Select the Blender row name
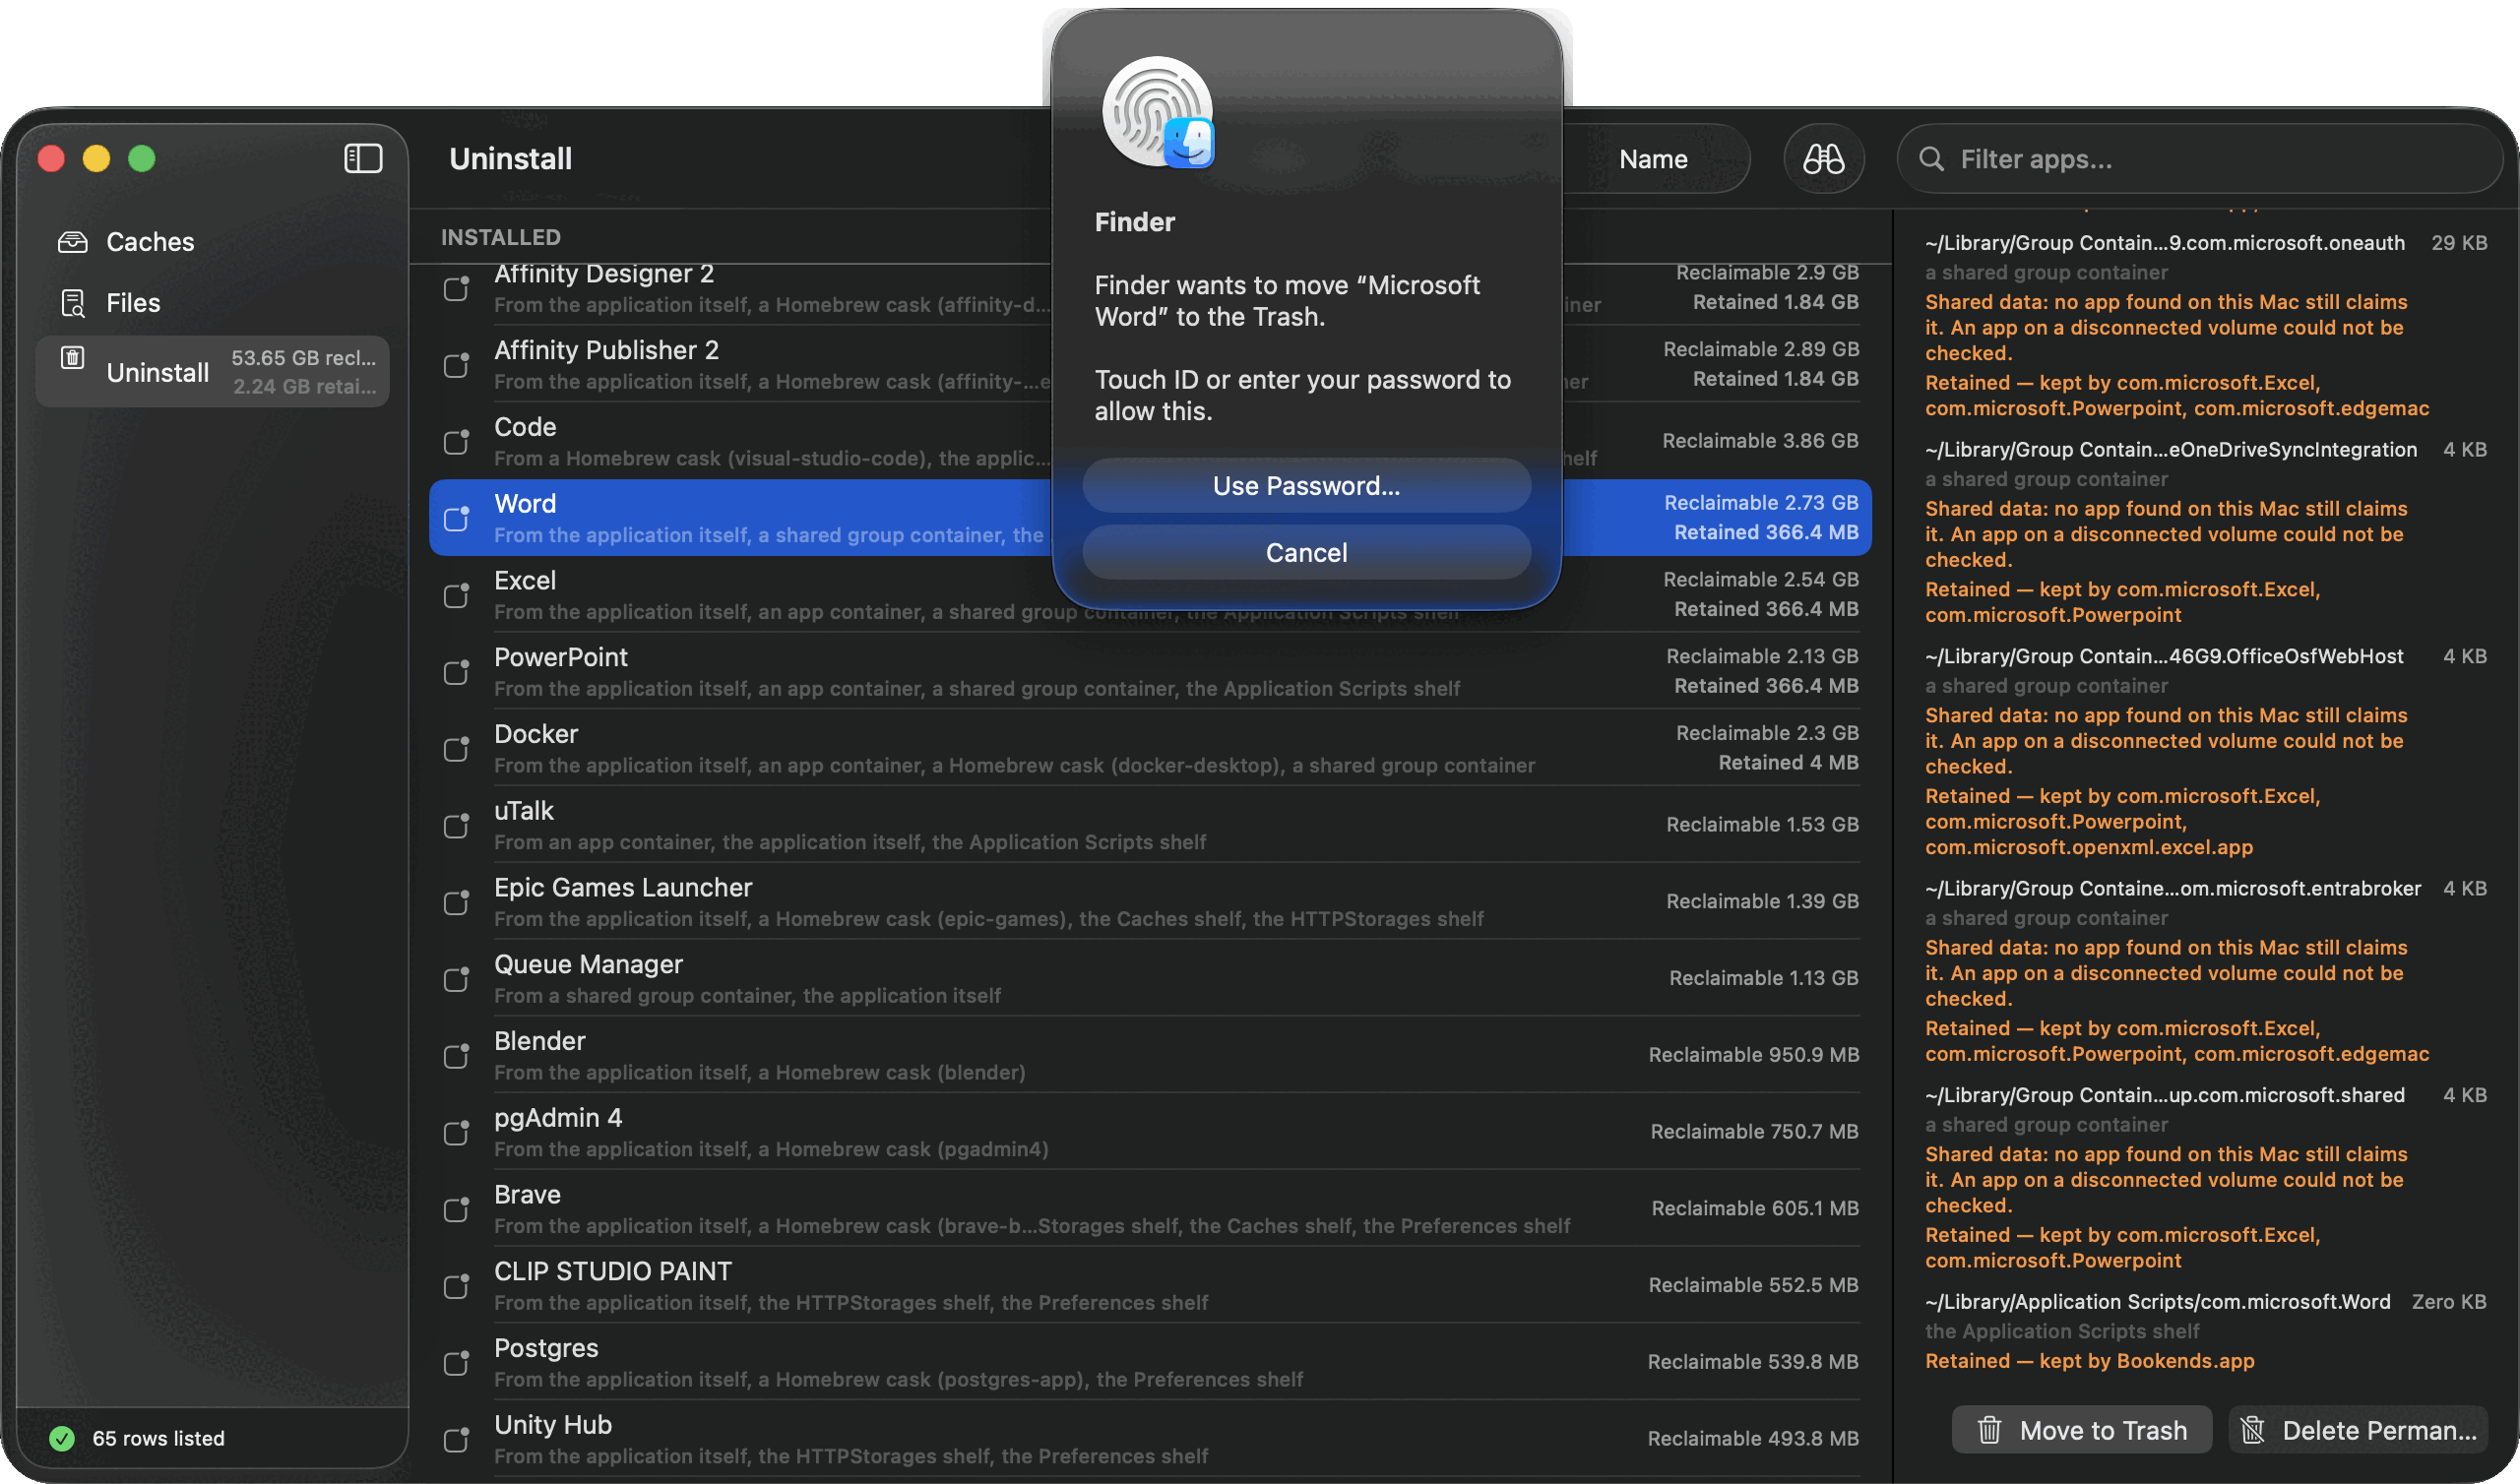Screen dimensions: 2520x1484 (x=540, y=1041)
